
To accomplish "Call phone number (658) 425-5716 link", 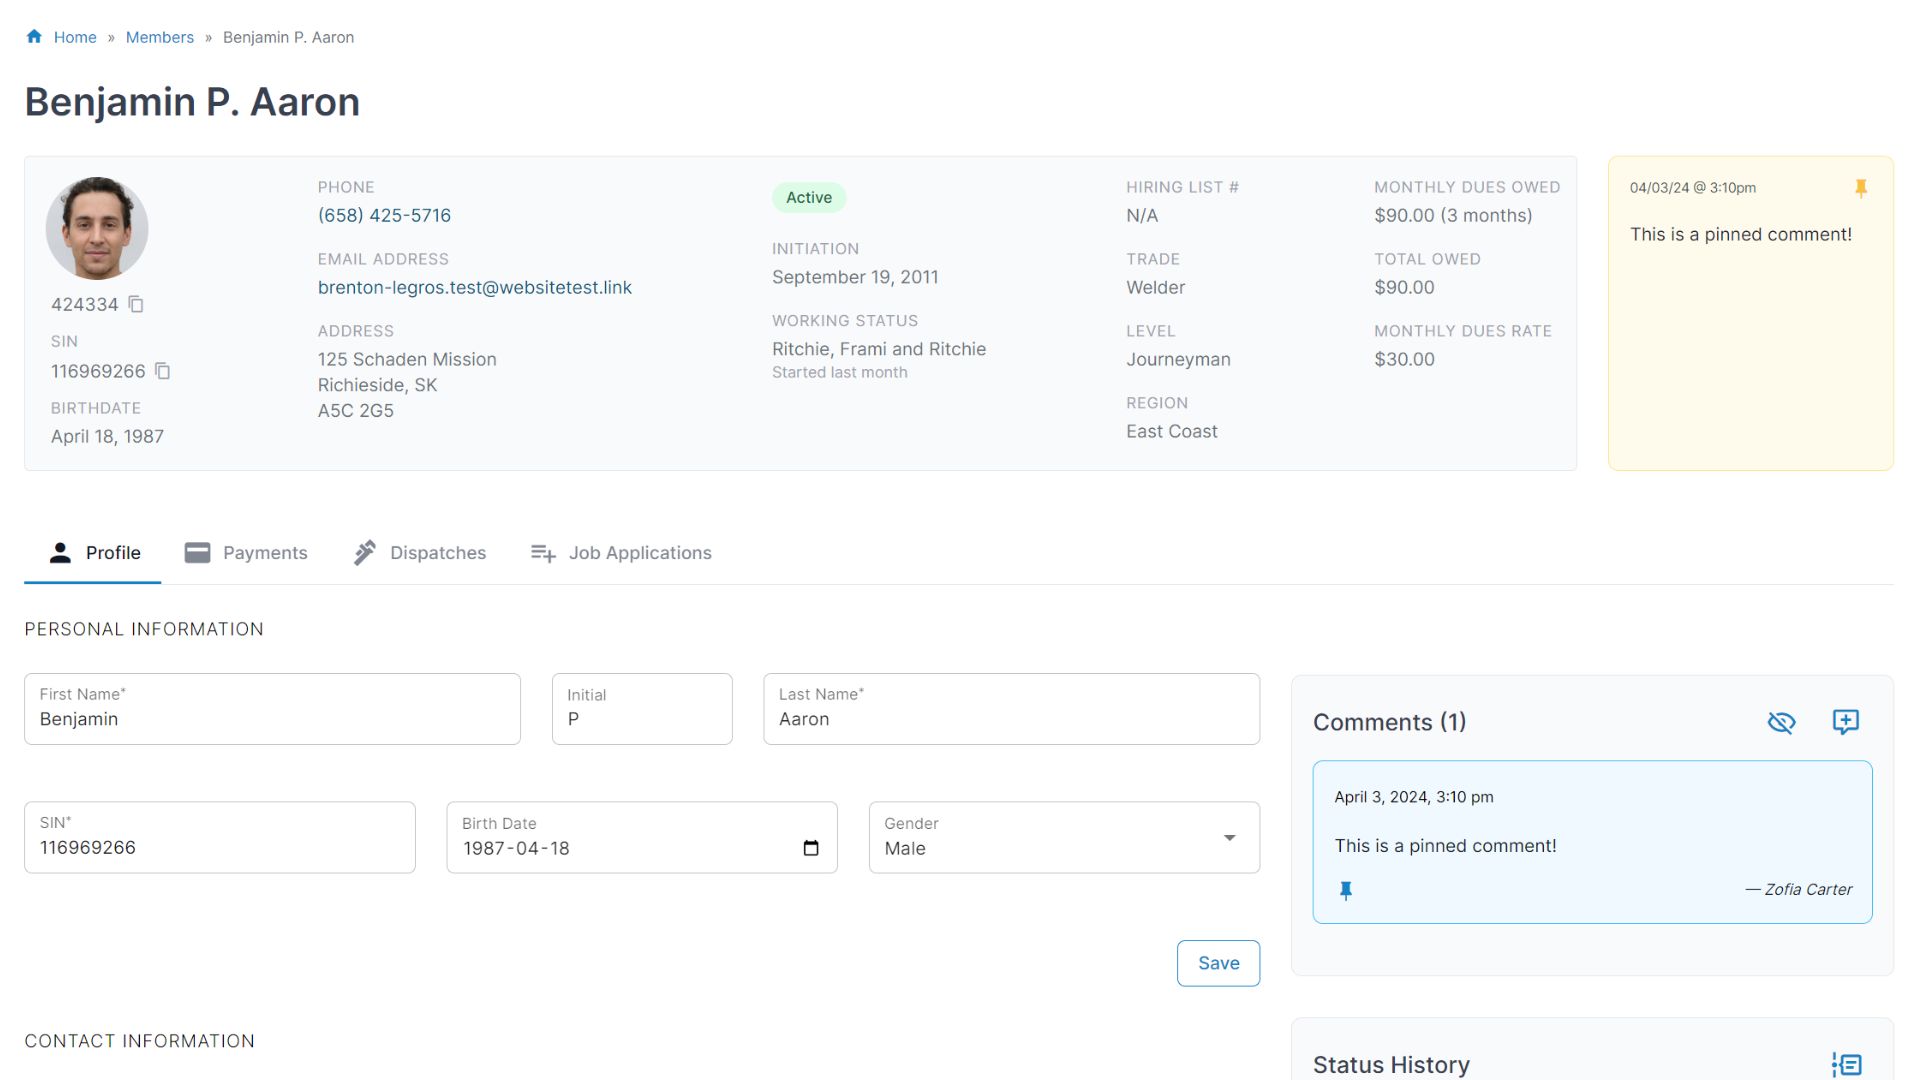I will pyautogui.click(x=384, y=215).
